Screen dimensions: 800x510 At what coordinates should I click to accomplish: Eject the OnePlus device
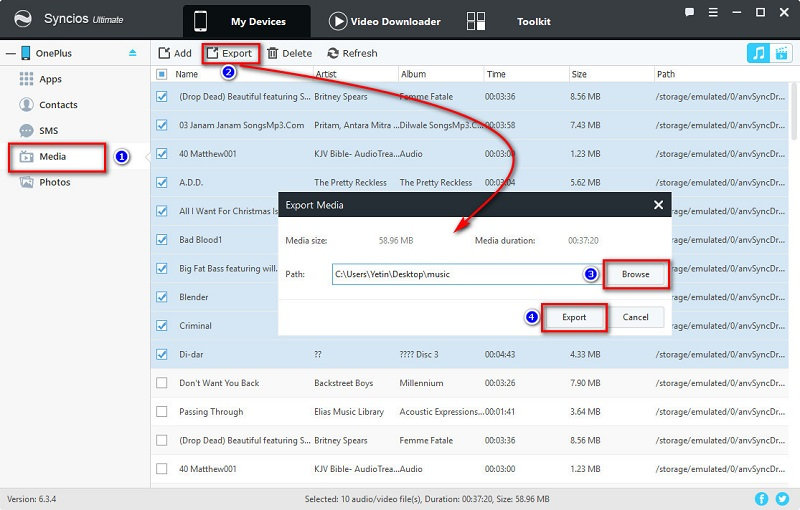(133, 53)
